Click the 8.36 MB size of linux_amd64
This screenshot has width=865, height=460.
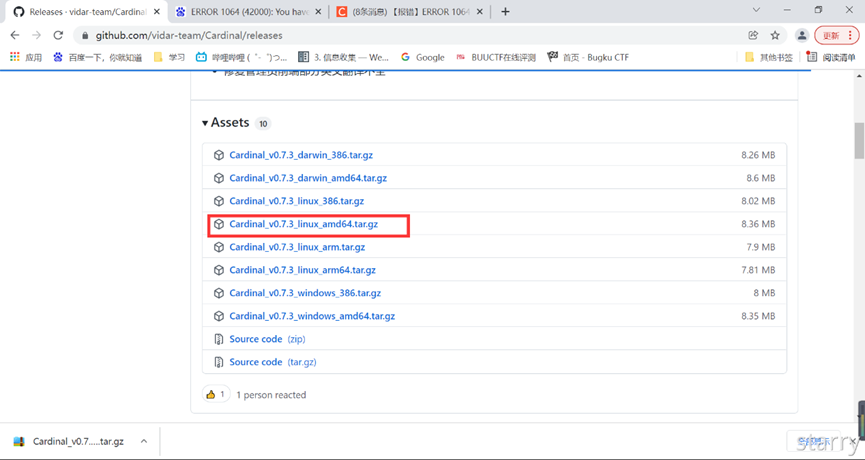pos(758,224)
